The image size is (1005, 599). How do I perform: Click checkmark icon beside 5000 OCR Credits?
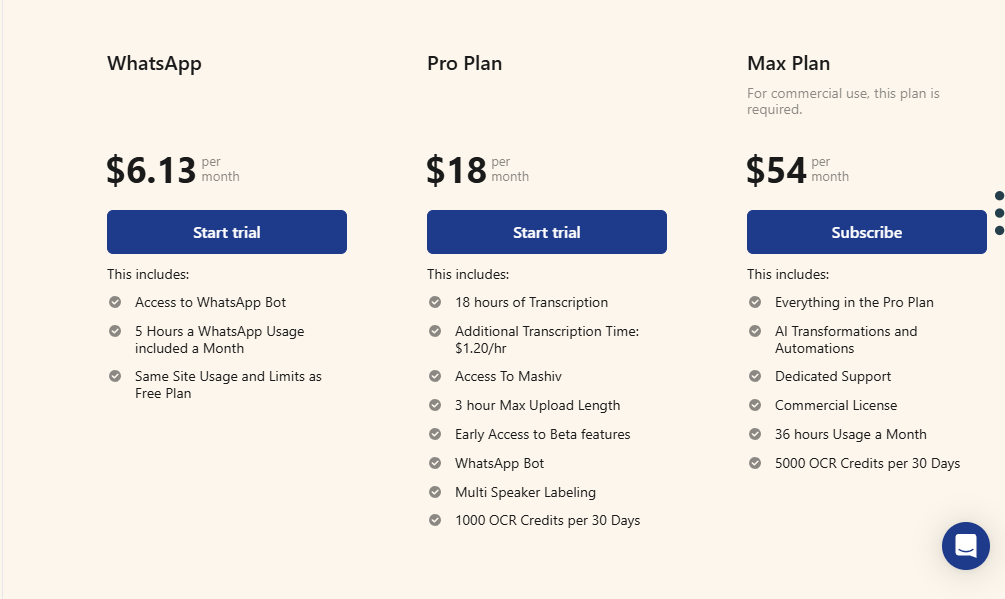pyautogui.click(x=755, y=463)
